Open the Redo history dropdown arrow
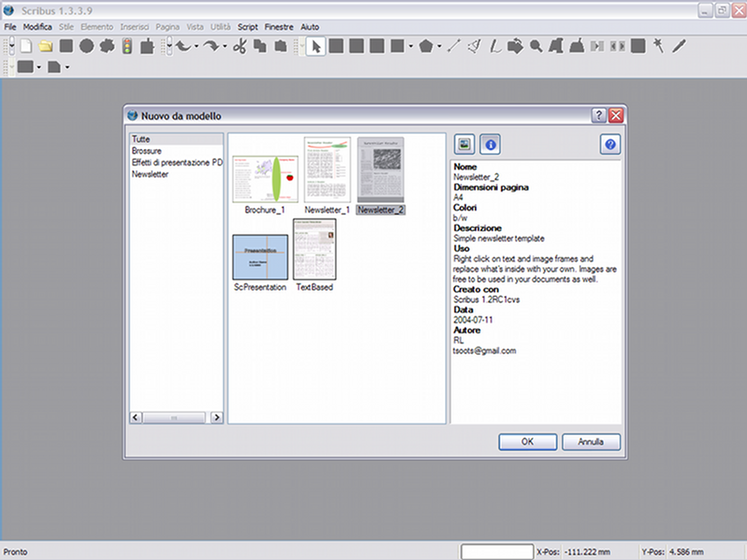747x560 pixels. coord(224,47)
